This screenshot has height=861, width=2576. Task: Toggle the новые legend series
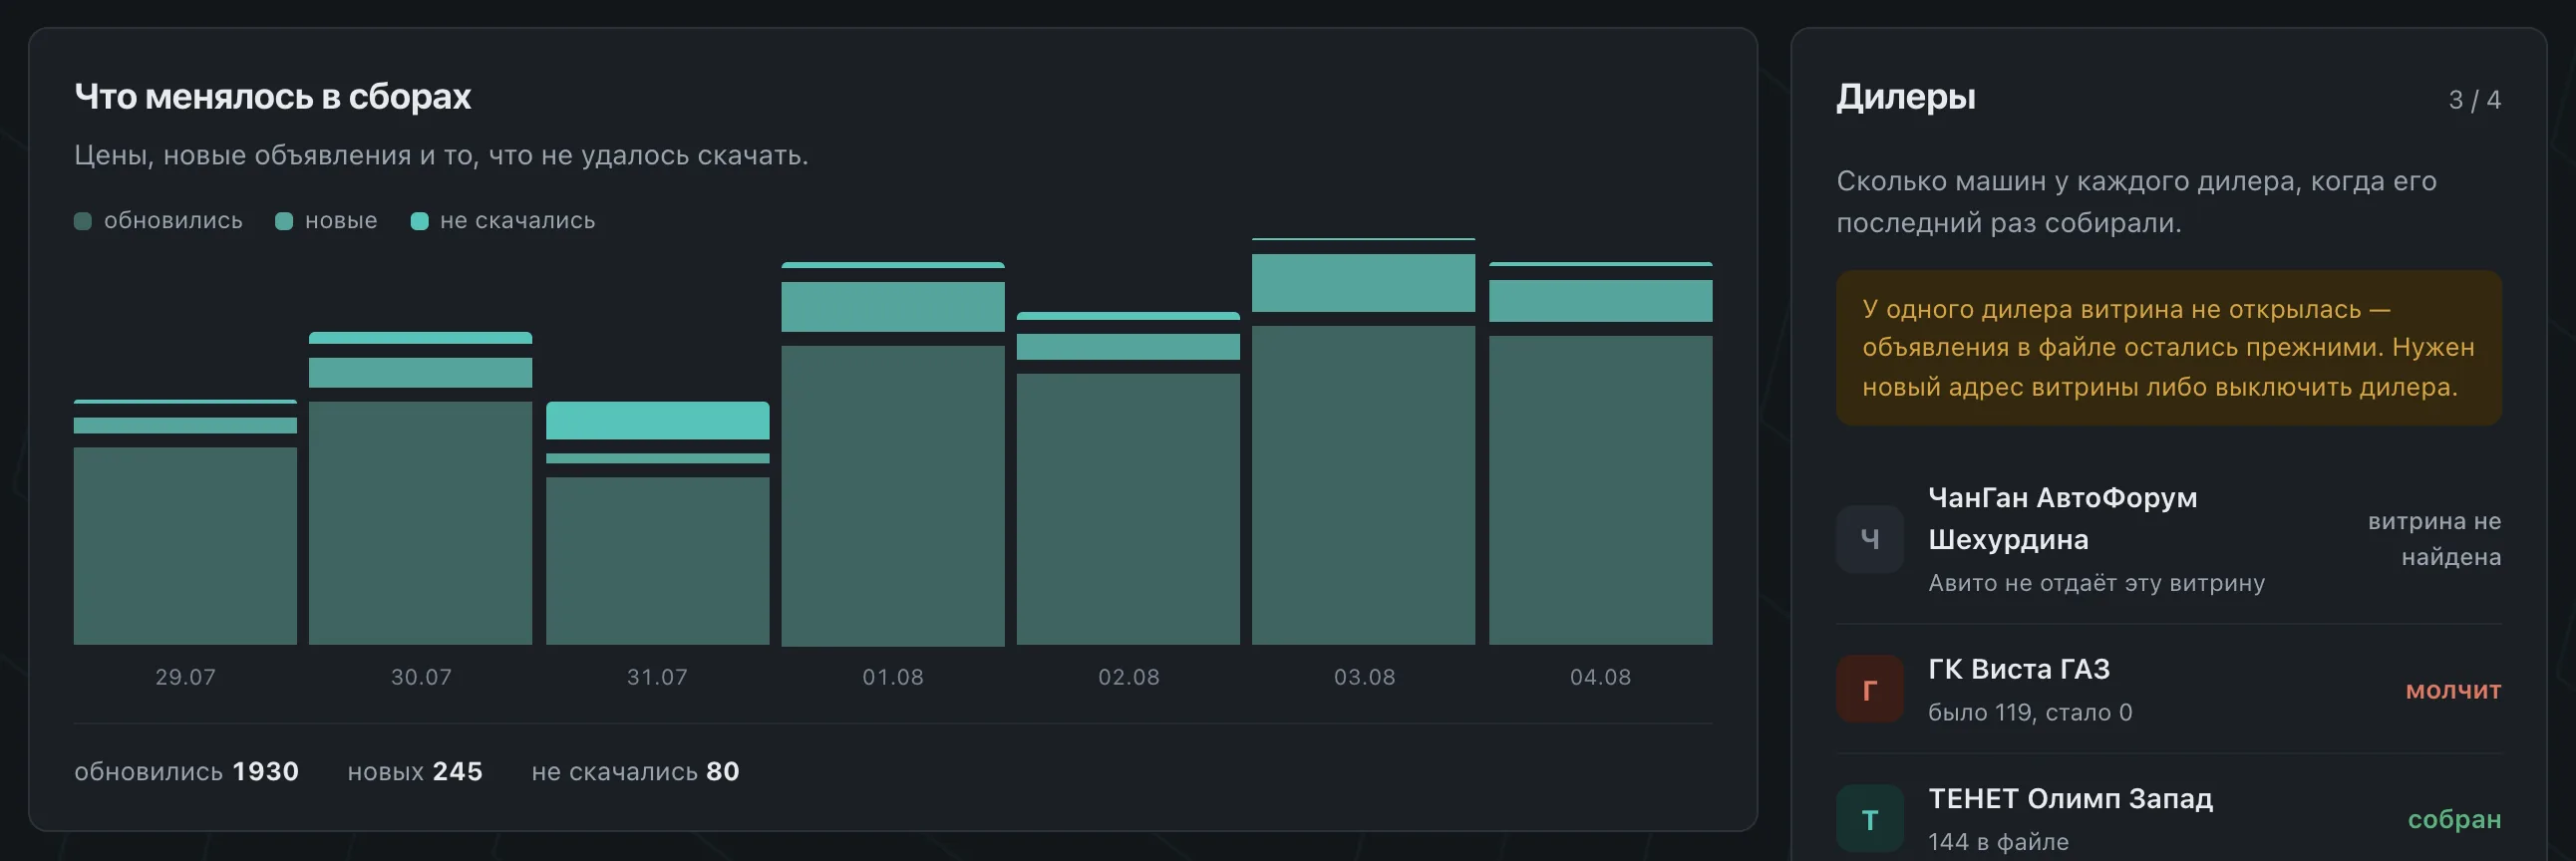click(326, 221)
